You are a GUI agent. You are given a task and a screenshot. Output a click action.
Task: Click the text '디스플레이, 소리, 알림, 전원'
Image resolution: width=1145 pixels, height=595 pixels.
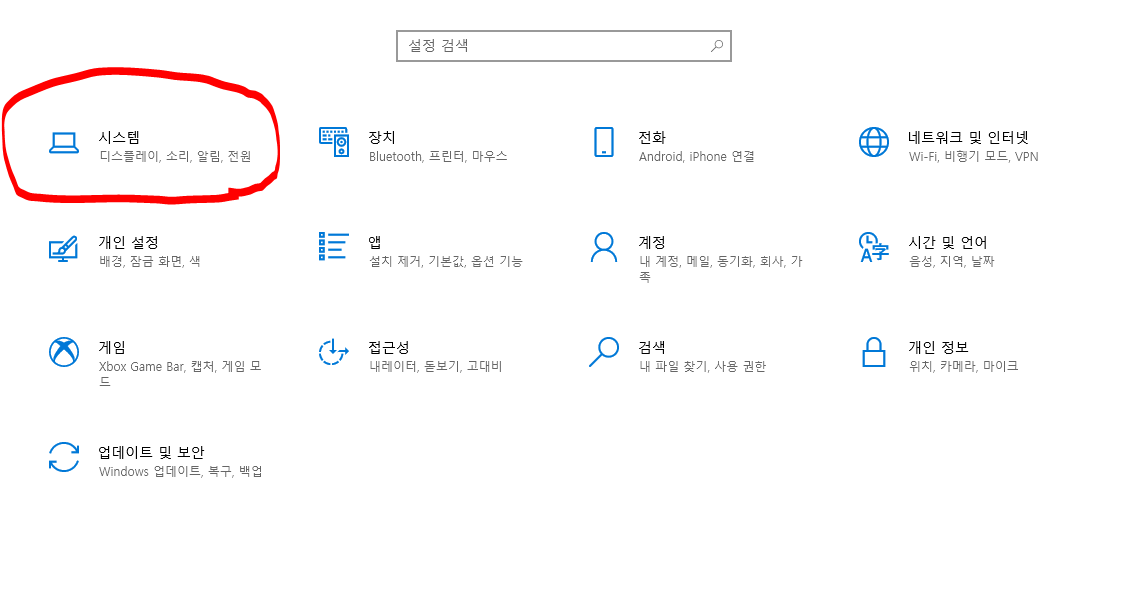coord(175,156)
